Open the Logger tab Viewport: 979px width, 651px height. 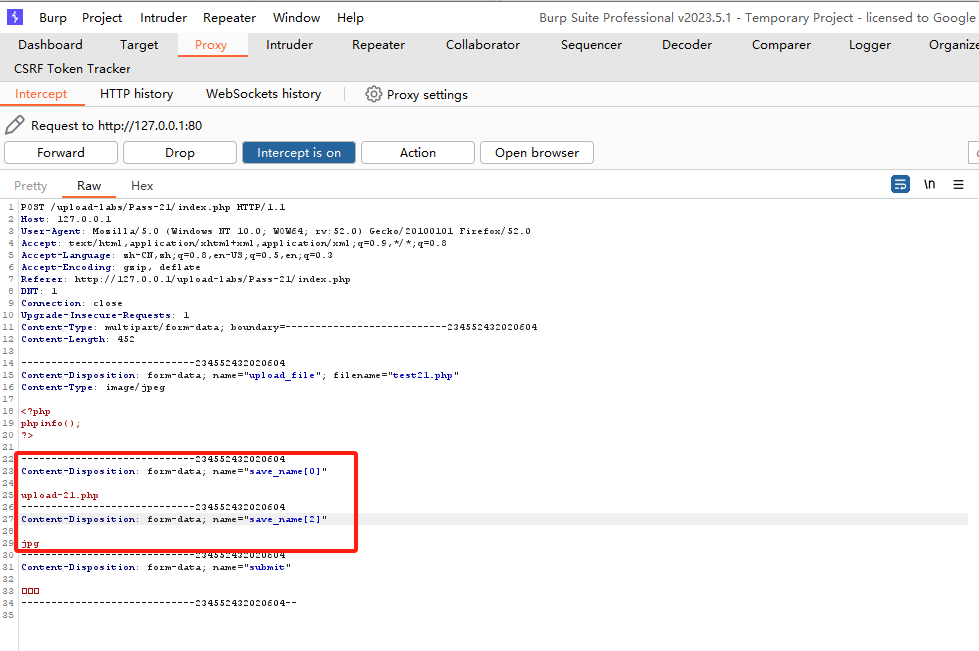(x=870, y=44)
